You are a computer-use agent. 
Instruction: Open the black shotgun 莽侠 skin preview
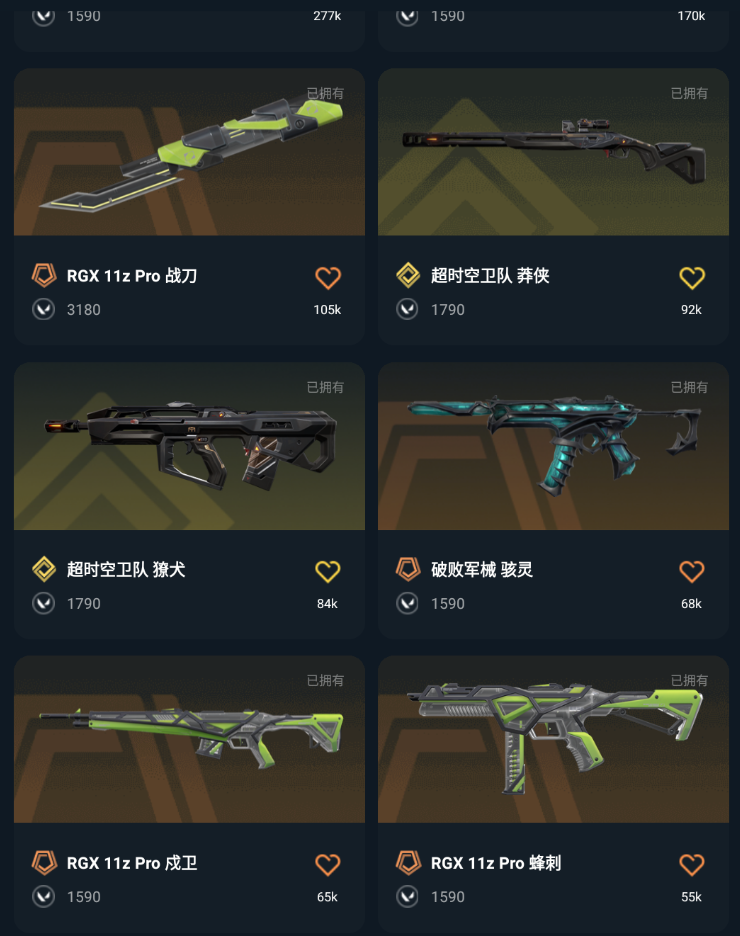[x=553, y=152]
